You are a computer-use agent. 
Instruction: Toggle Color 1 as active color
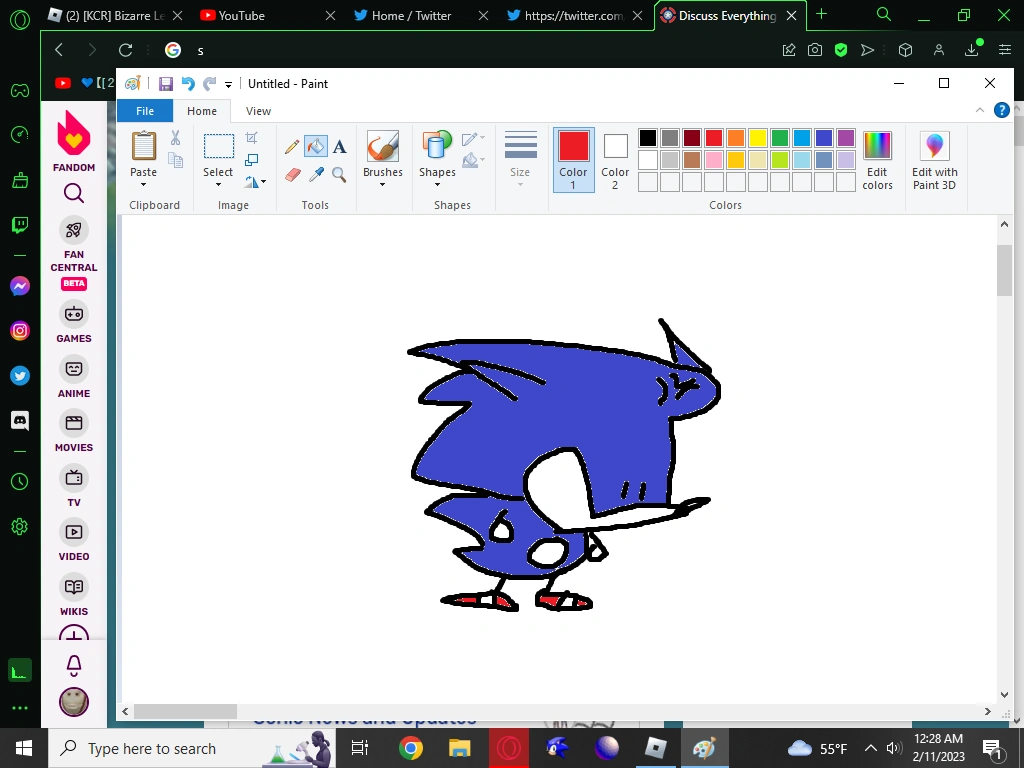(573, 159)
